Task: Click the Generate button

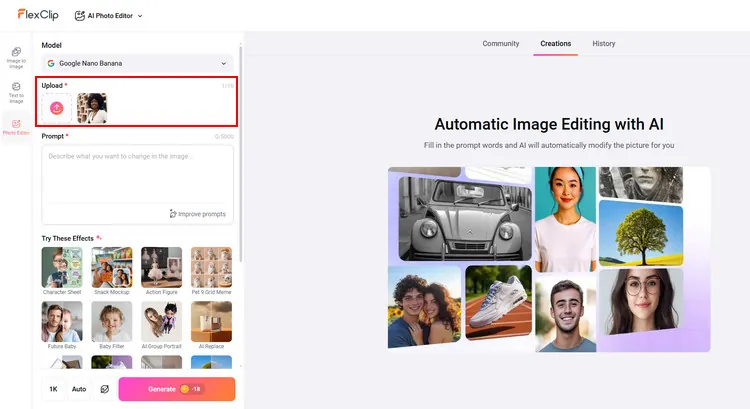Action: (177, 389)
